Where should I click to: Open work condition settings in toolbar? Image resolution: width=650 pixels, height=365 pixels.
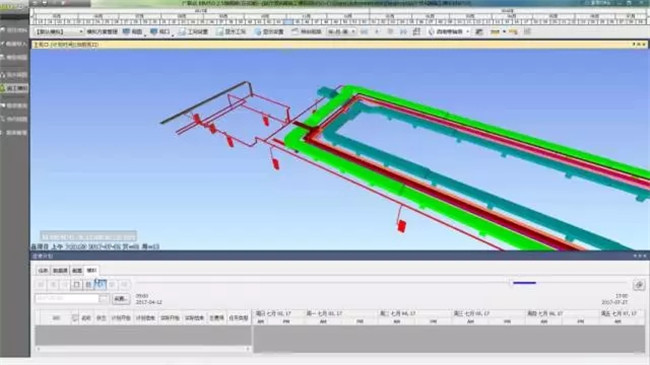[193, 32]
